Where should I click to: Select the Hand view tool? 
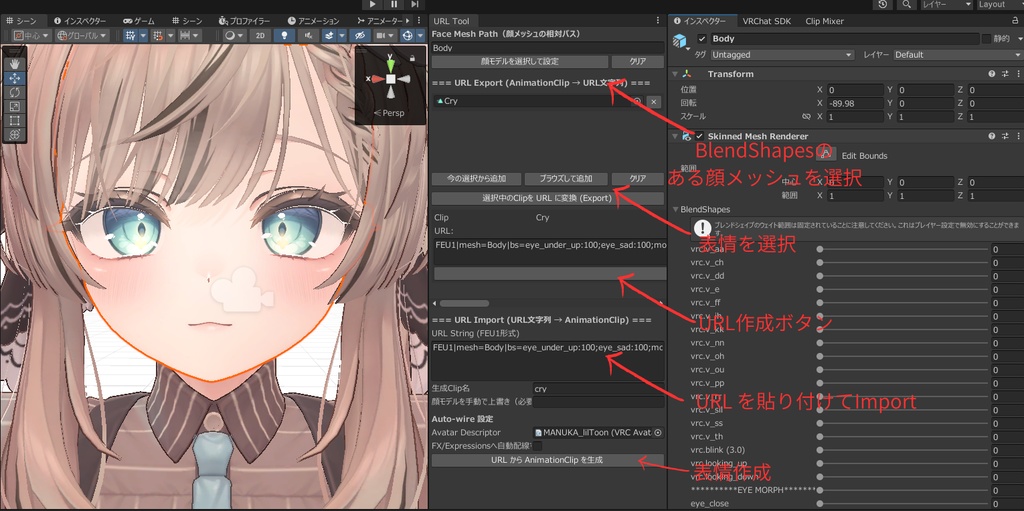point(14,64)
